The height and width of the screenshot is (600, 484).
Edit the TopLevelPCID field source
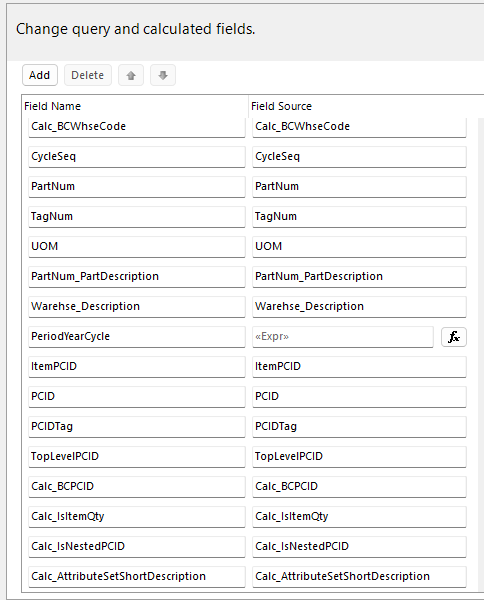point(359,457)
